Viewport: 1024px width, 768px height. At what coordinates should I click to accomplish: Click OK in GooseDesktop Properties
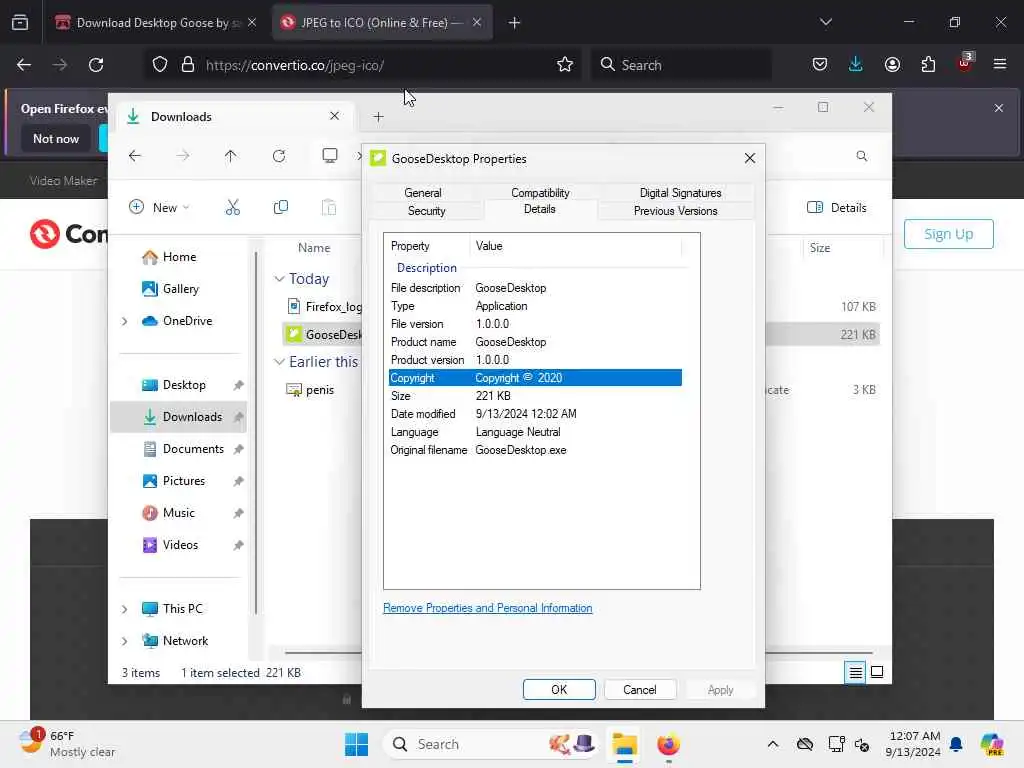(559, 690)
